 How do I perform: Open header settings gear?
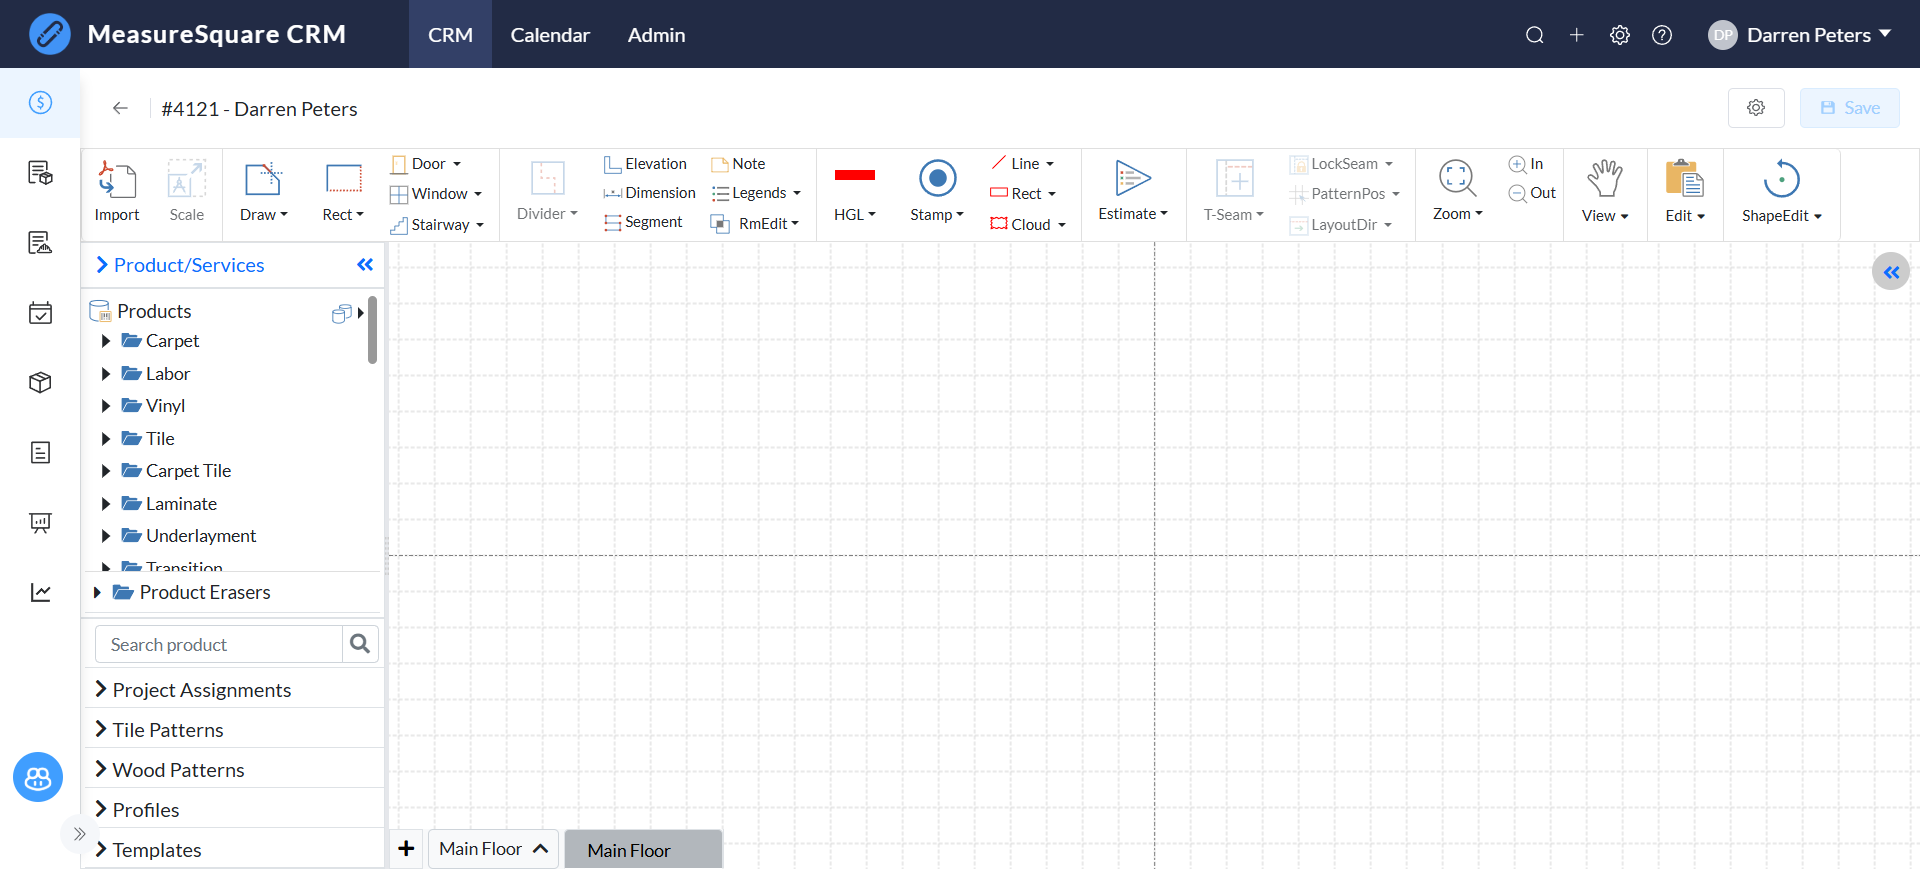click(x=1620, y=35)
